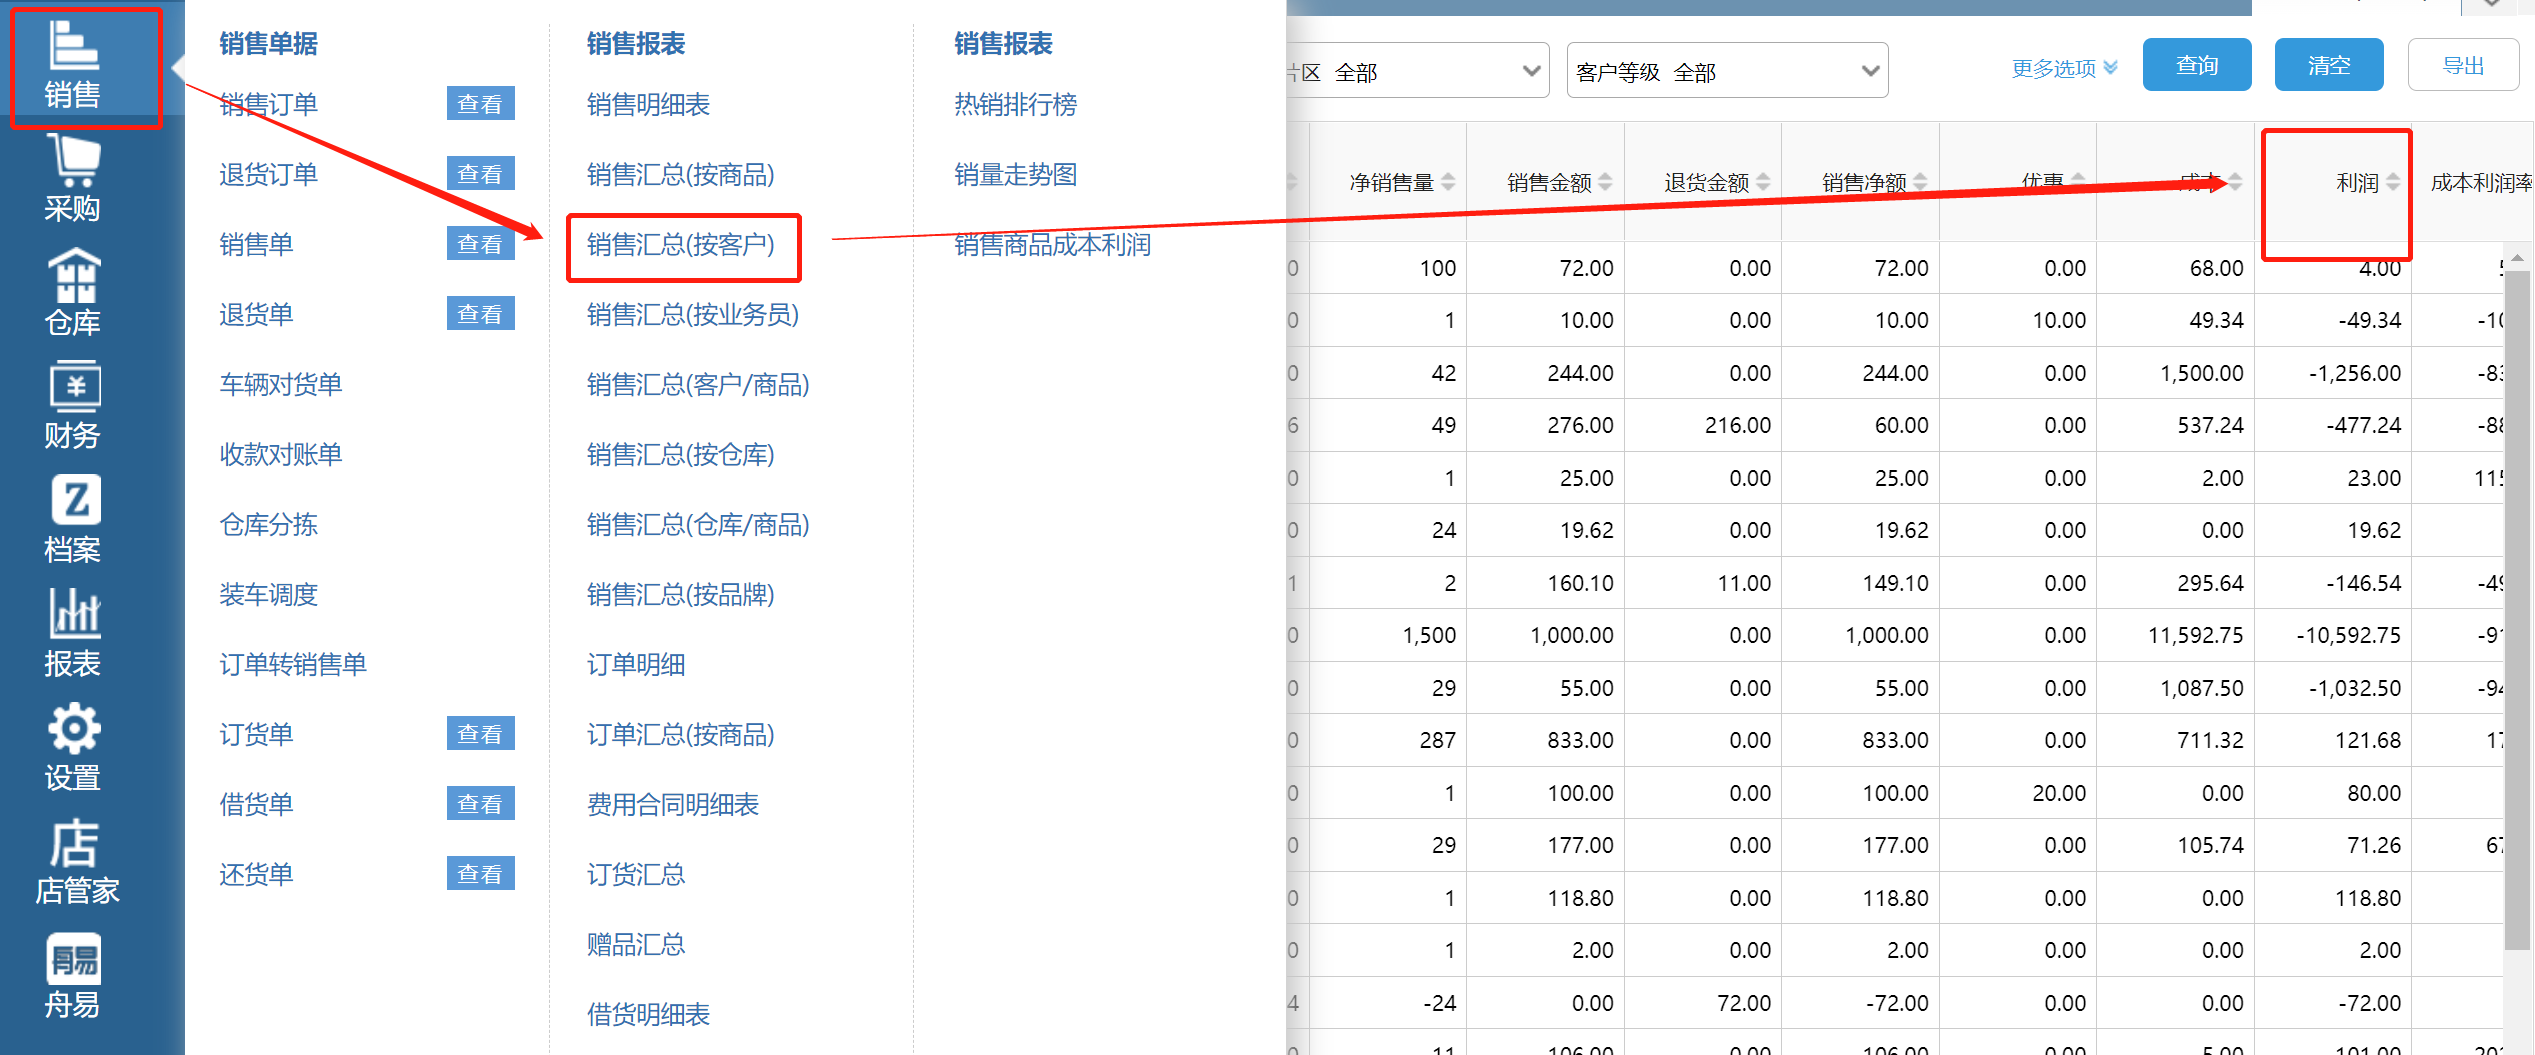Click 查看 next to 还货单
Screen dimensions: 2535x1055
[x=480, y=874]
